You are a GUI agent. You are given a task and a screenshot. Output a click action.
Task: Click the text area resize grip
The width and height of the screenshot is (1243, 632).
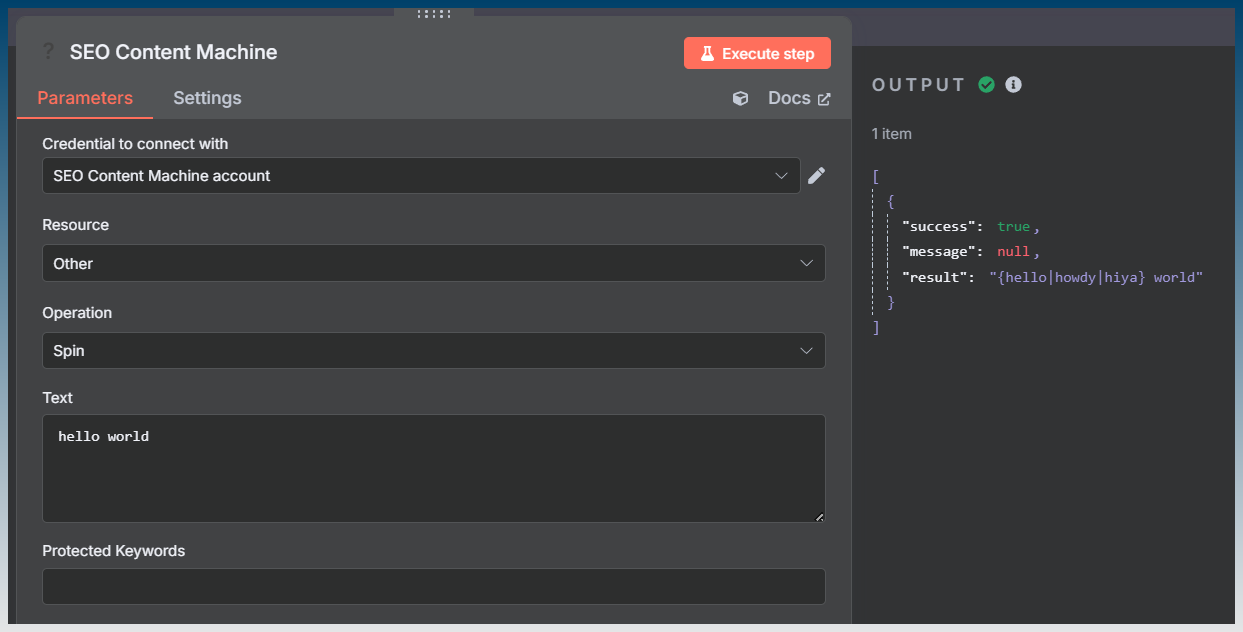pos(819,516)
